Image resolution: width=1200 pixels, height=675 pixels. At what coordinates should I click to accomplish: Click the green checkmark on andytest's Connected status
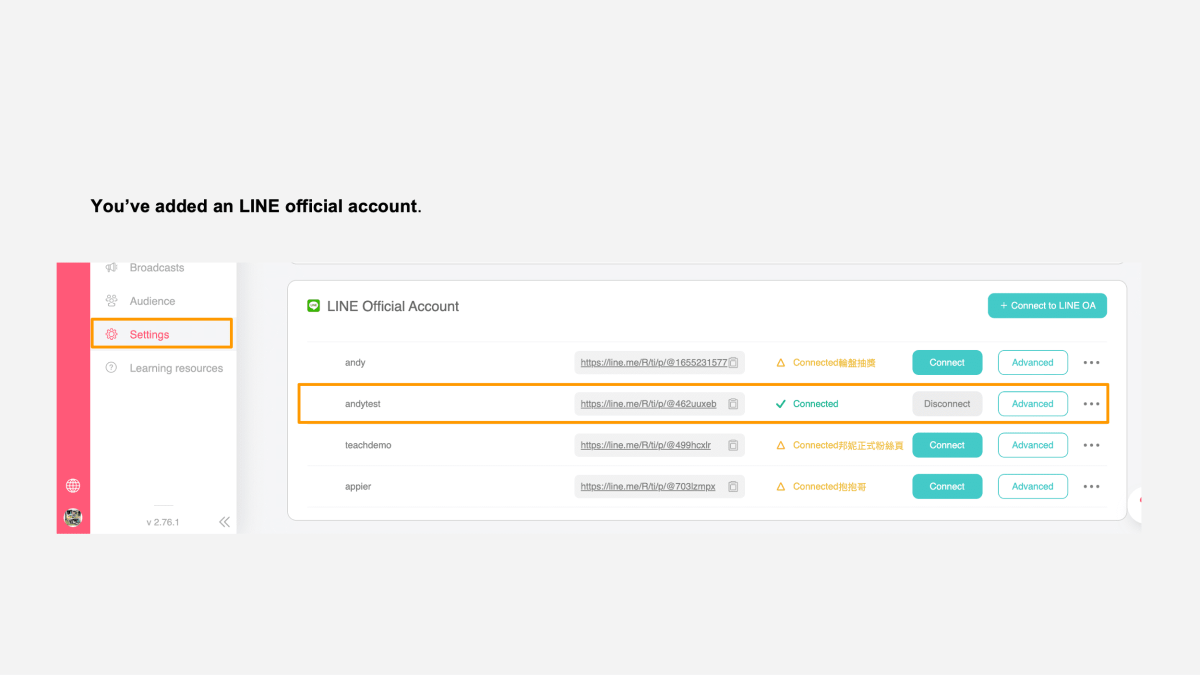781,403
